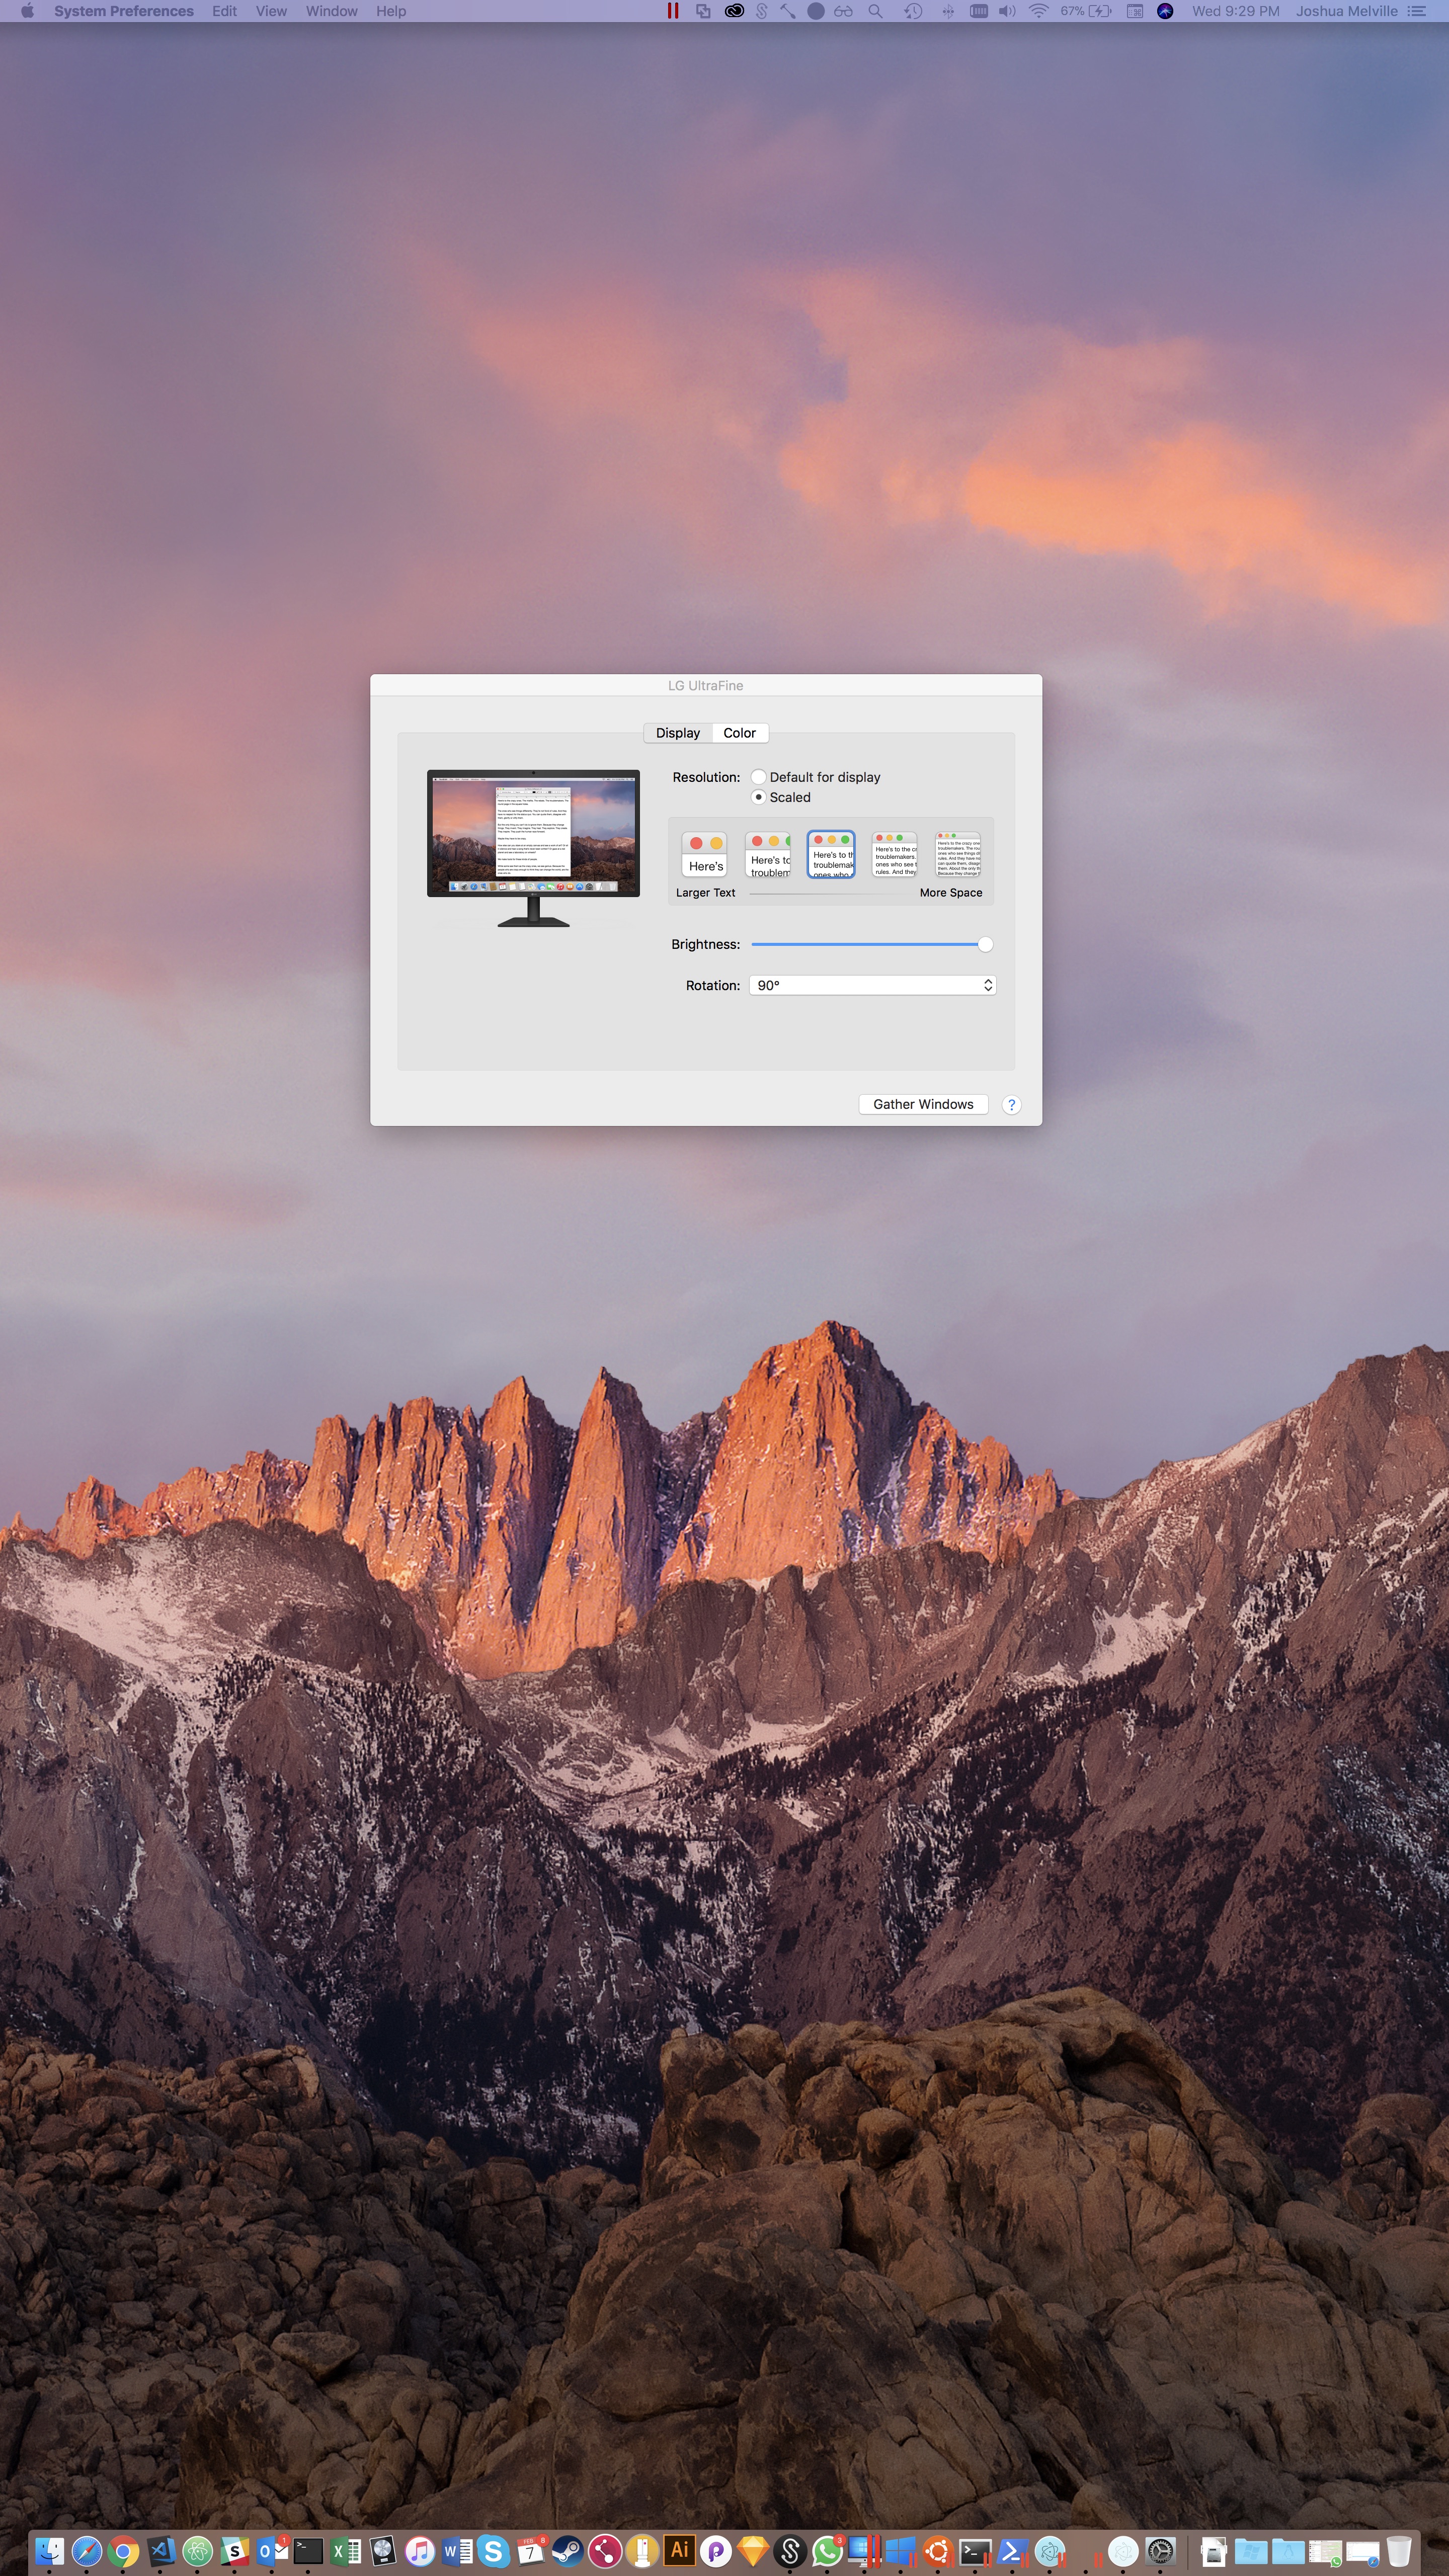Image resolution: width=1449 pixels, height=2576 pixels.
Task: Choose the fourth scaled resolution thumbnail
Action: click(894, 855)
